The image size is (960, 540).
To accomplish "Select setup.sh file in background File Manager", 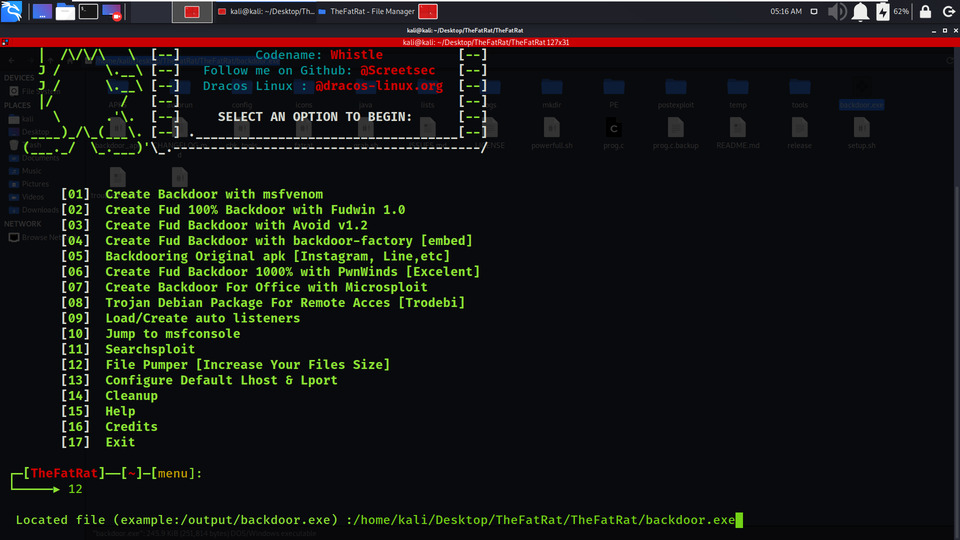I will coord(861,134).
